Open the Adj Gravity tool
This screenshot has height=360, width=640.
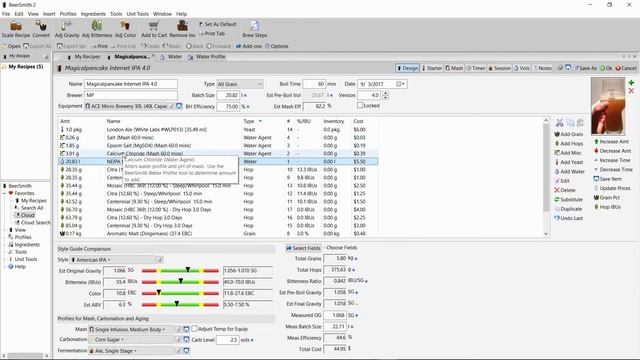pos(67,29)
